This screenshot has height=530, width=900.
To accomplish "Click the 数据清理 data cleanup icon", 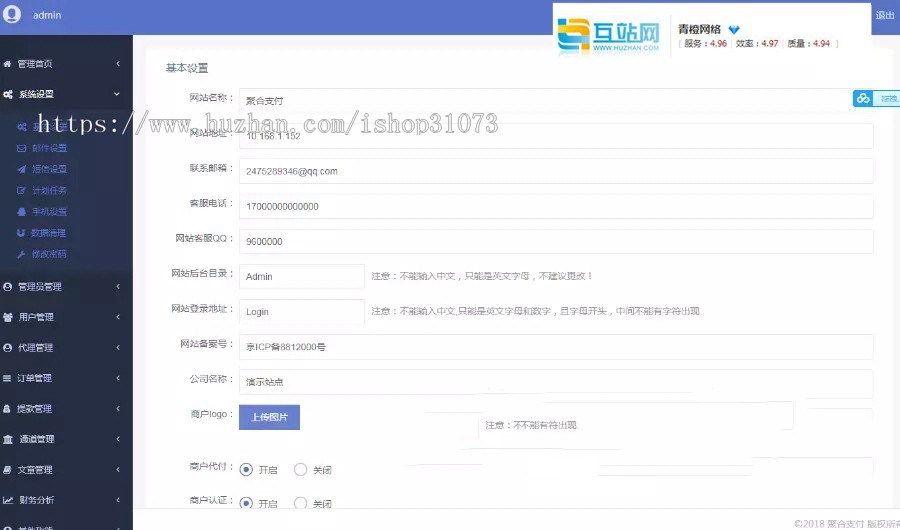I will click(x=22, y=232).
